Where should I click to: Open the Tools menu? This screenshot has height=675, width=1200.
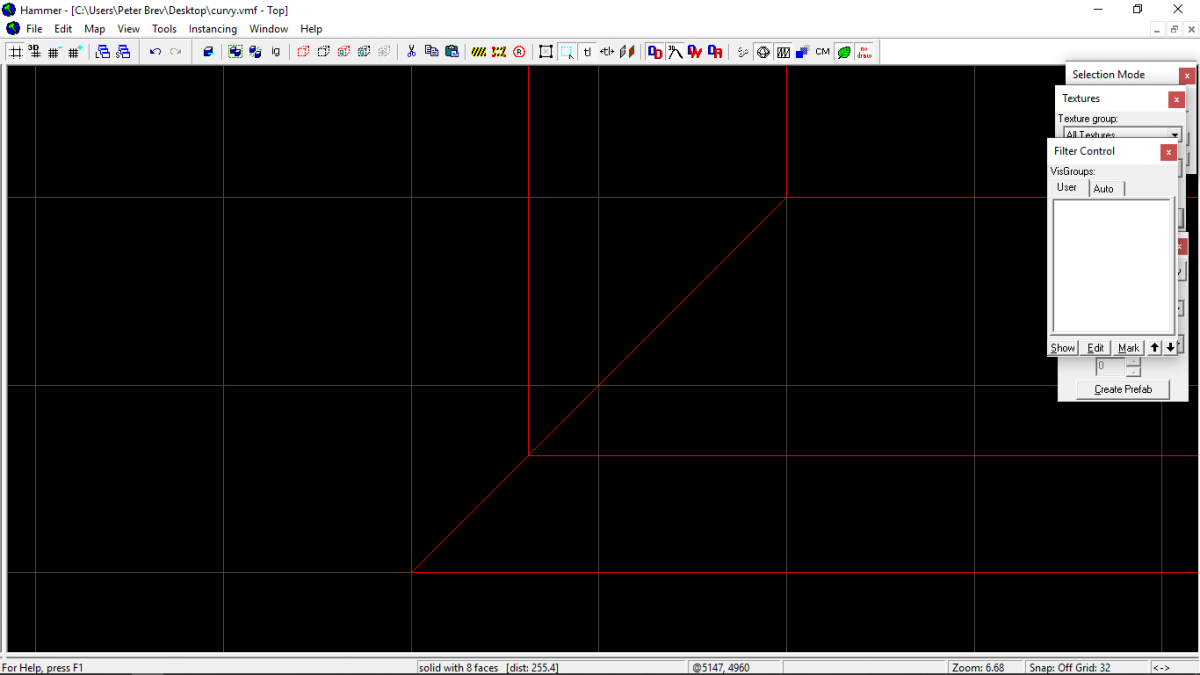(x=164, y=29)
